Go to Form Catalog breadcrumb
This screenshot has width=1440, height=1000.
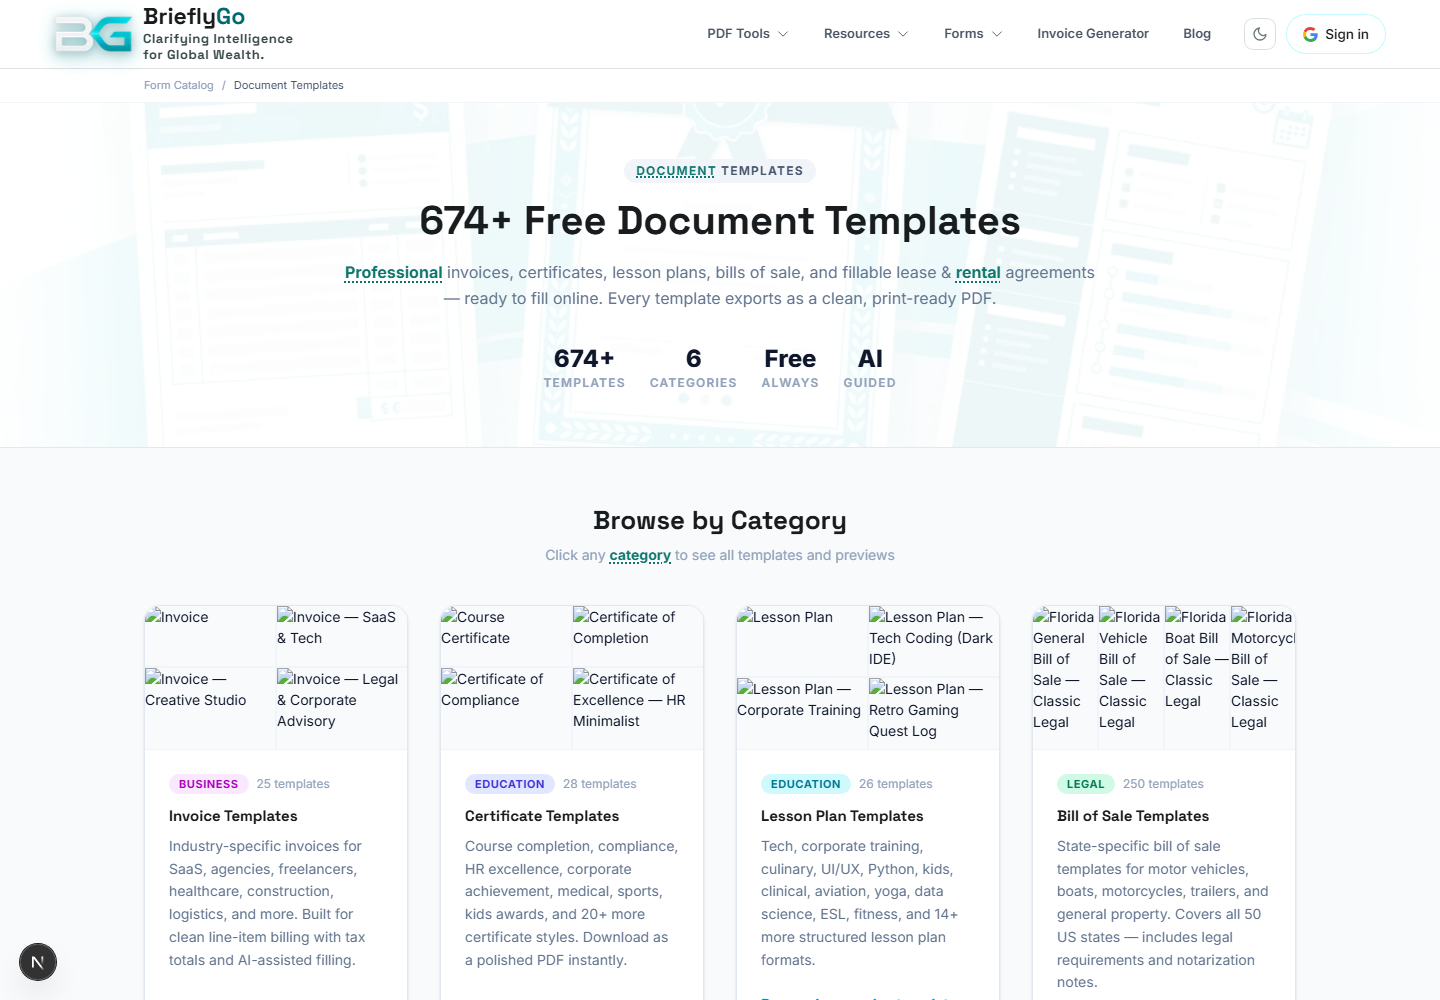(x=179, y=85)
